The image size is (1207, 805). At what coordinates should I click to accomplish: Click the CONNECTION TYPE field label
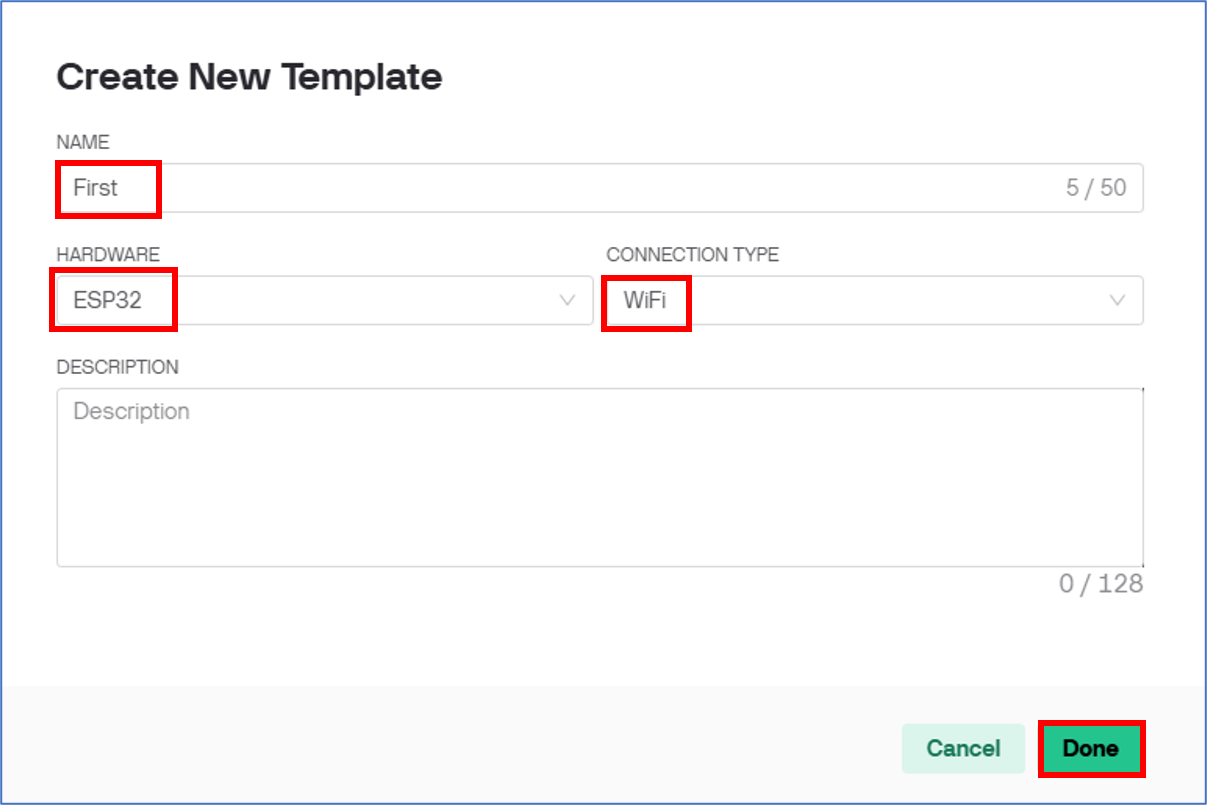click(692, 255)
